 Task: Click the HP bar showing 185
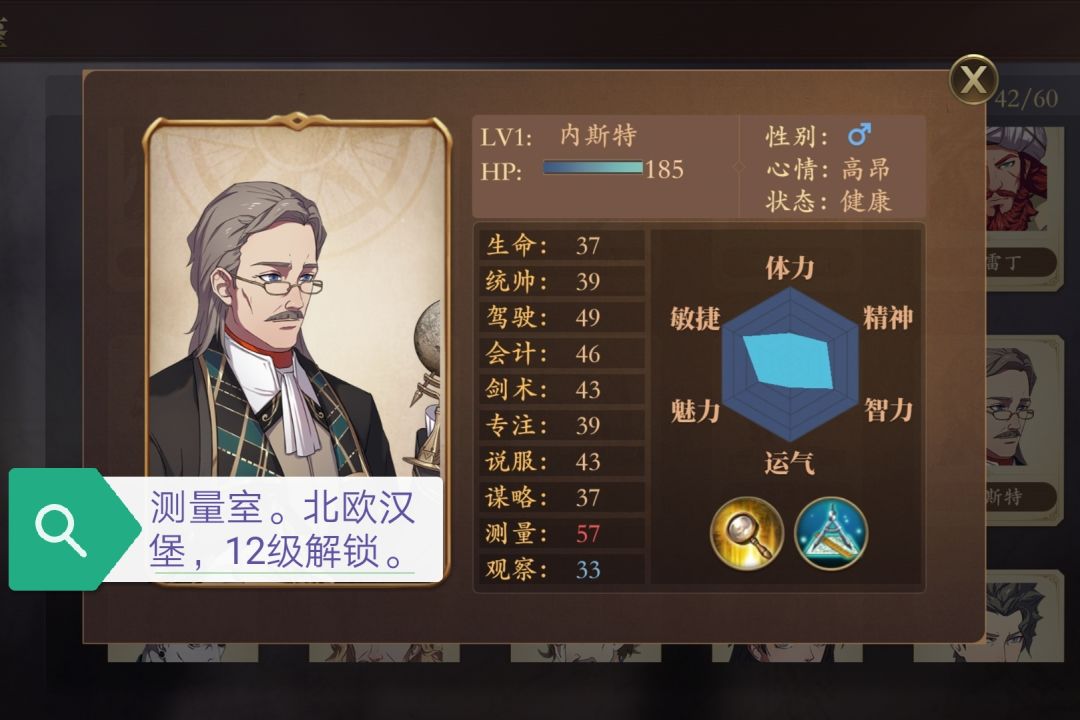tap(592, 168)
